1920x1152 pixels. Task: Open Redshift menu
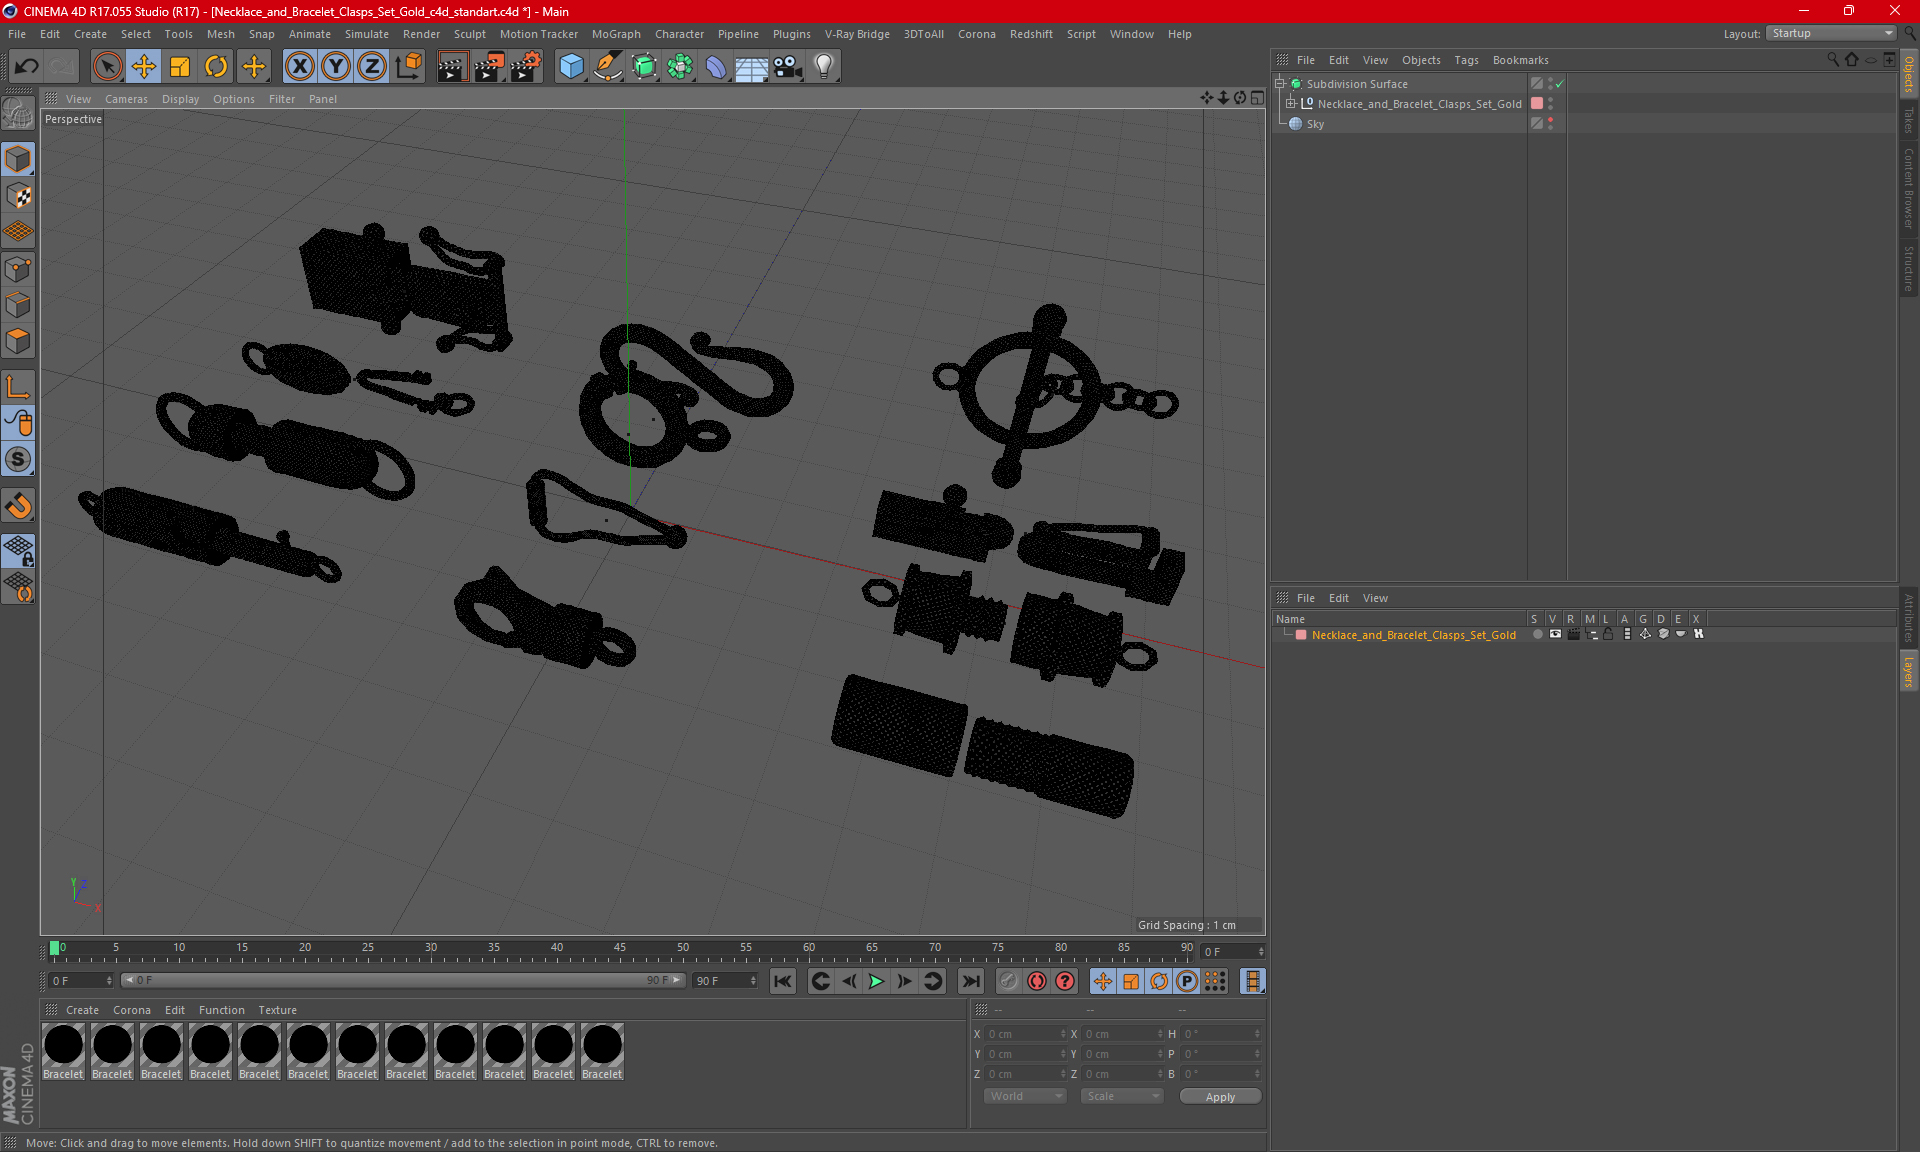click(x=1030, y=34)
